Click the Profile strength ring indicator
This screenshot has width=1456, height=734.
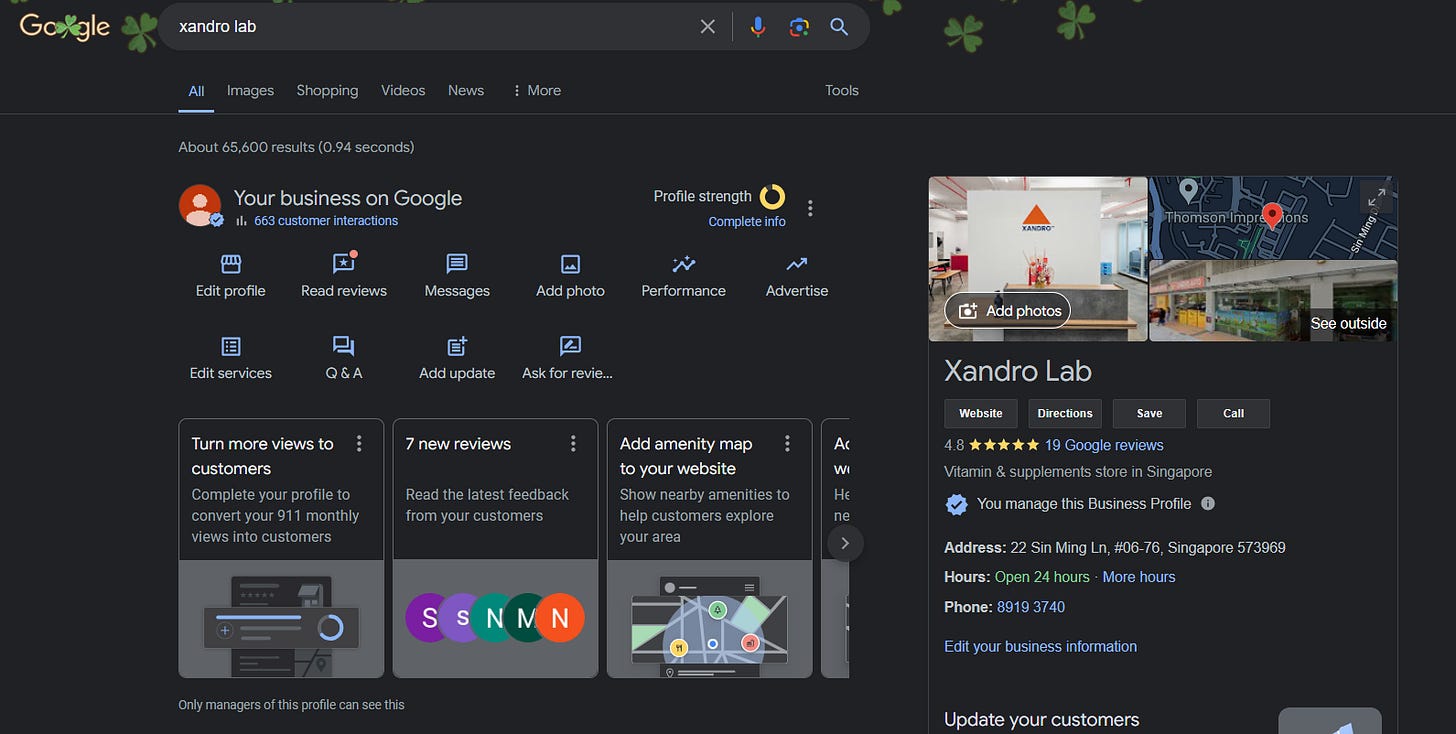point(772,196)
